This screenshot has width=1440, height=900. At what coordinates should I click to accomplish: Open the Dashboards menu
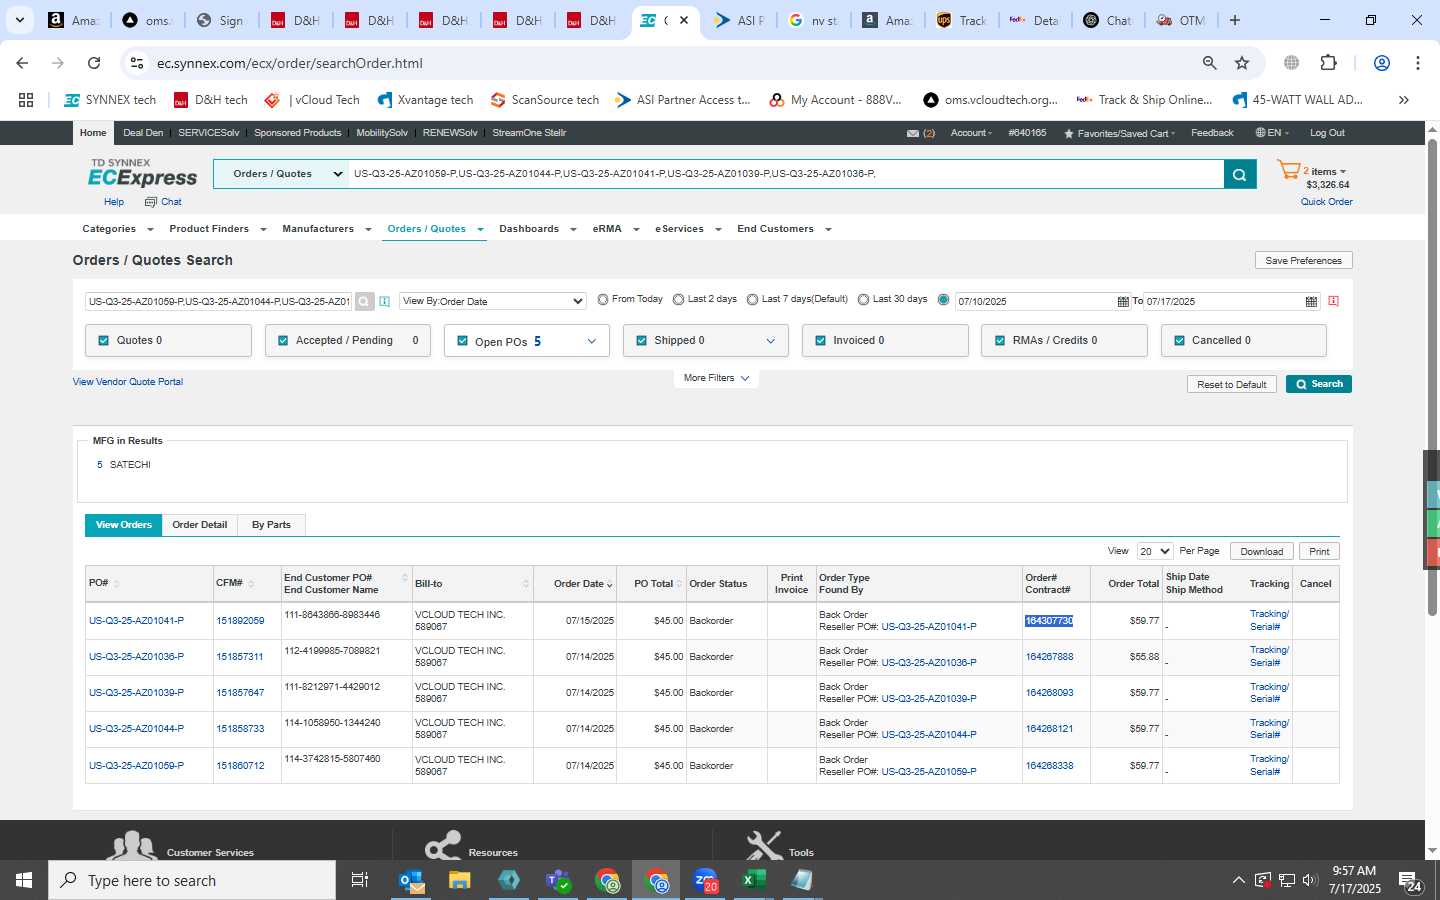click(x=537, y=229)
